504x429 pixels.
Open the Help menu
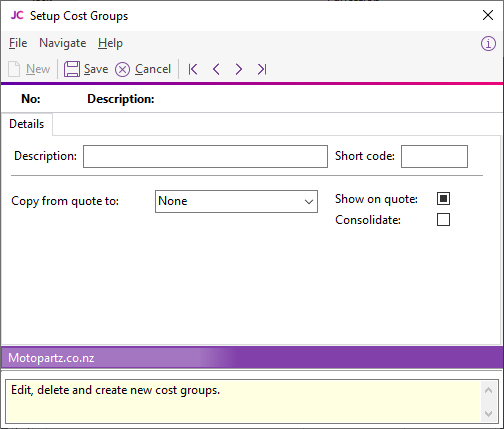tap(110, 43)
